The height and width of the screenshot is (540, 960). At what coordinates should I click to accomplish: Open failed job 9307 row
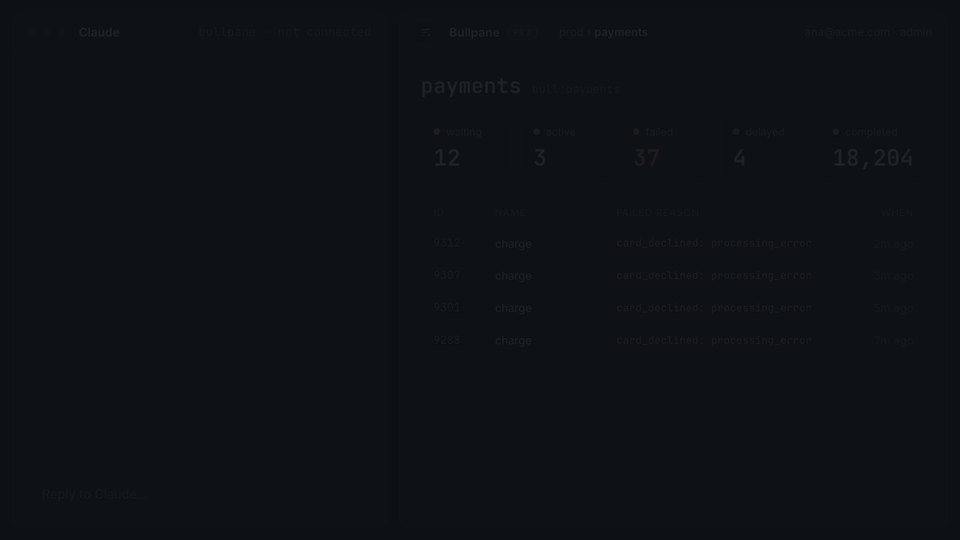[x=673, y=276]
